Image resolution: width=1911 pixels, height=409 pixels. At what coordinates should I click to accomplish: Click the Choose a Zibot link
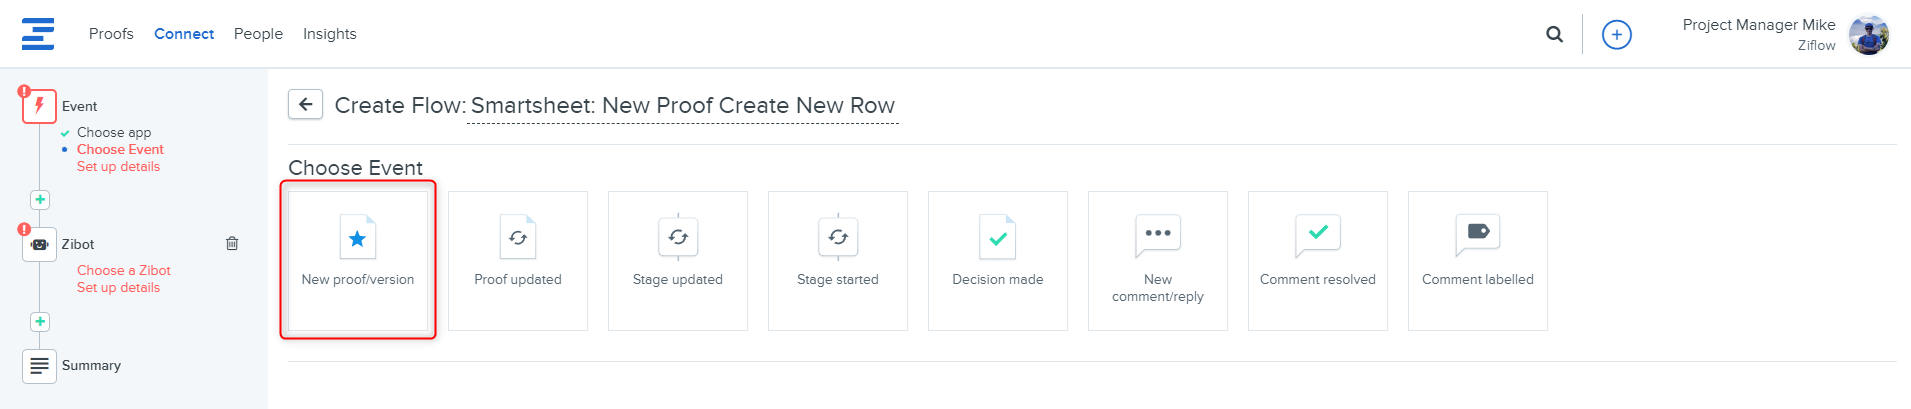[124, 270]
